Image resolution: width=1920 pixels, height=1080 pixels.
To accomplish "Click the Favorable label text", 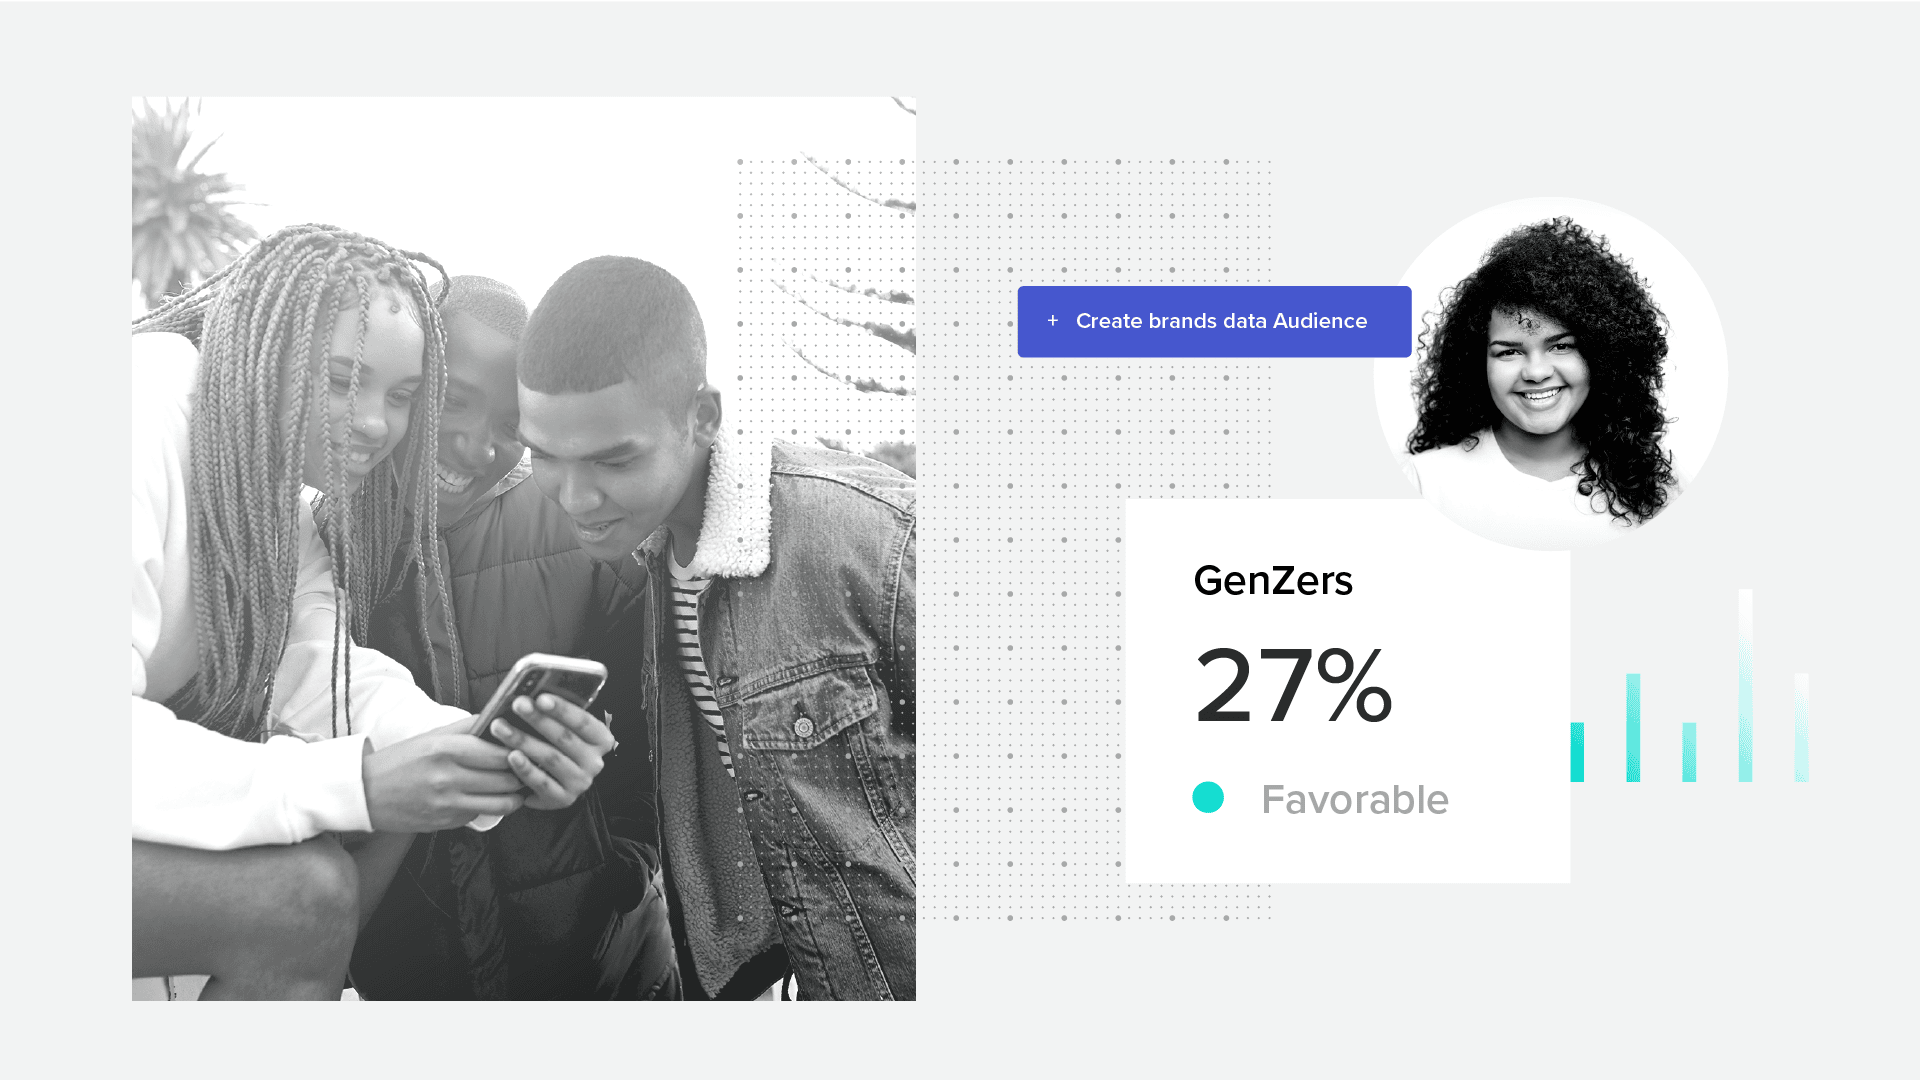I will (1355, 799).
